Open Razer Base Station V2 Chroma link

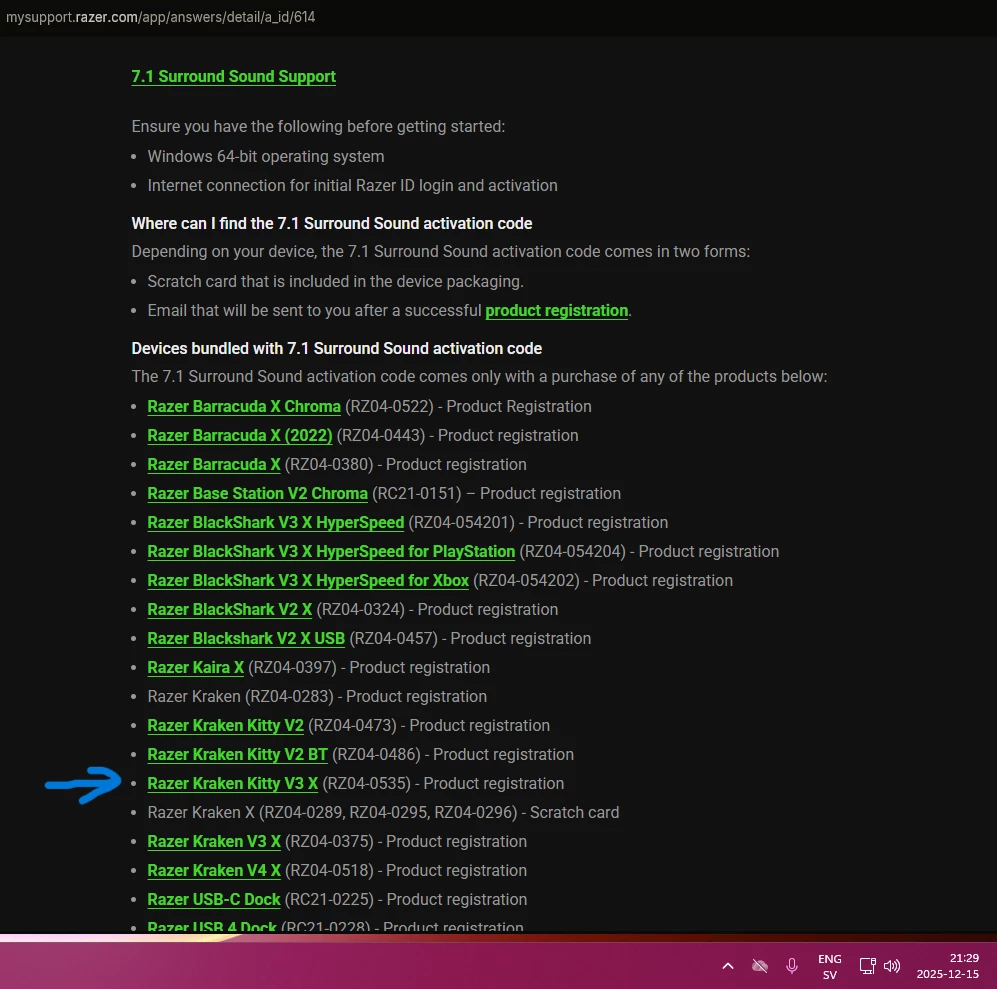click(258, 494)
